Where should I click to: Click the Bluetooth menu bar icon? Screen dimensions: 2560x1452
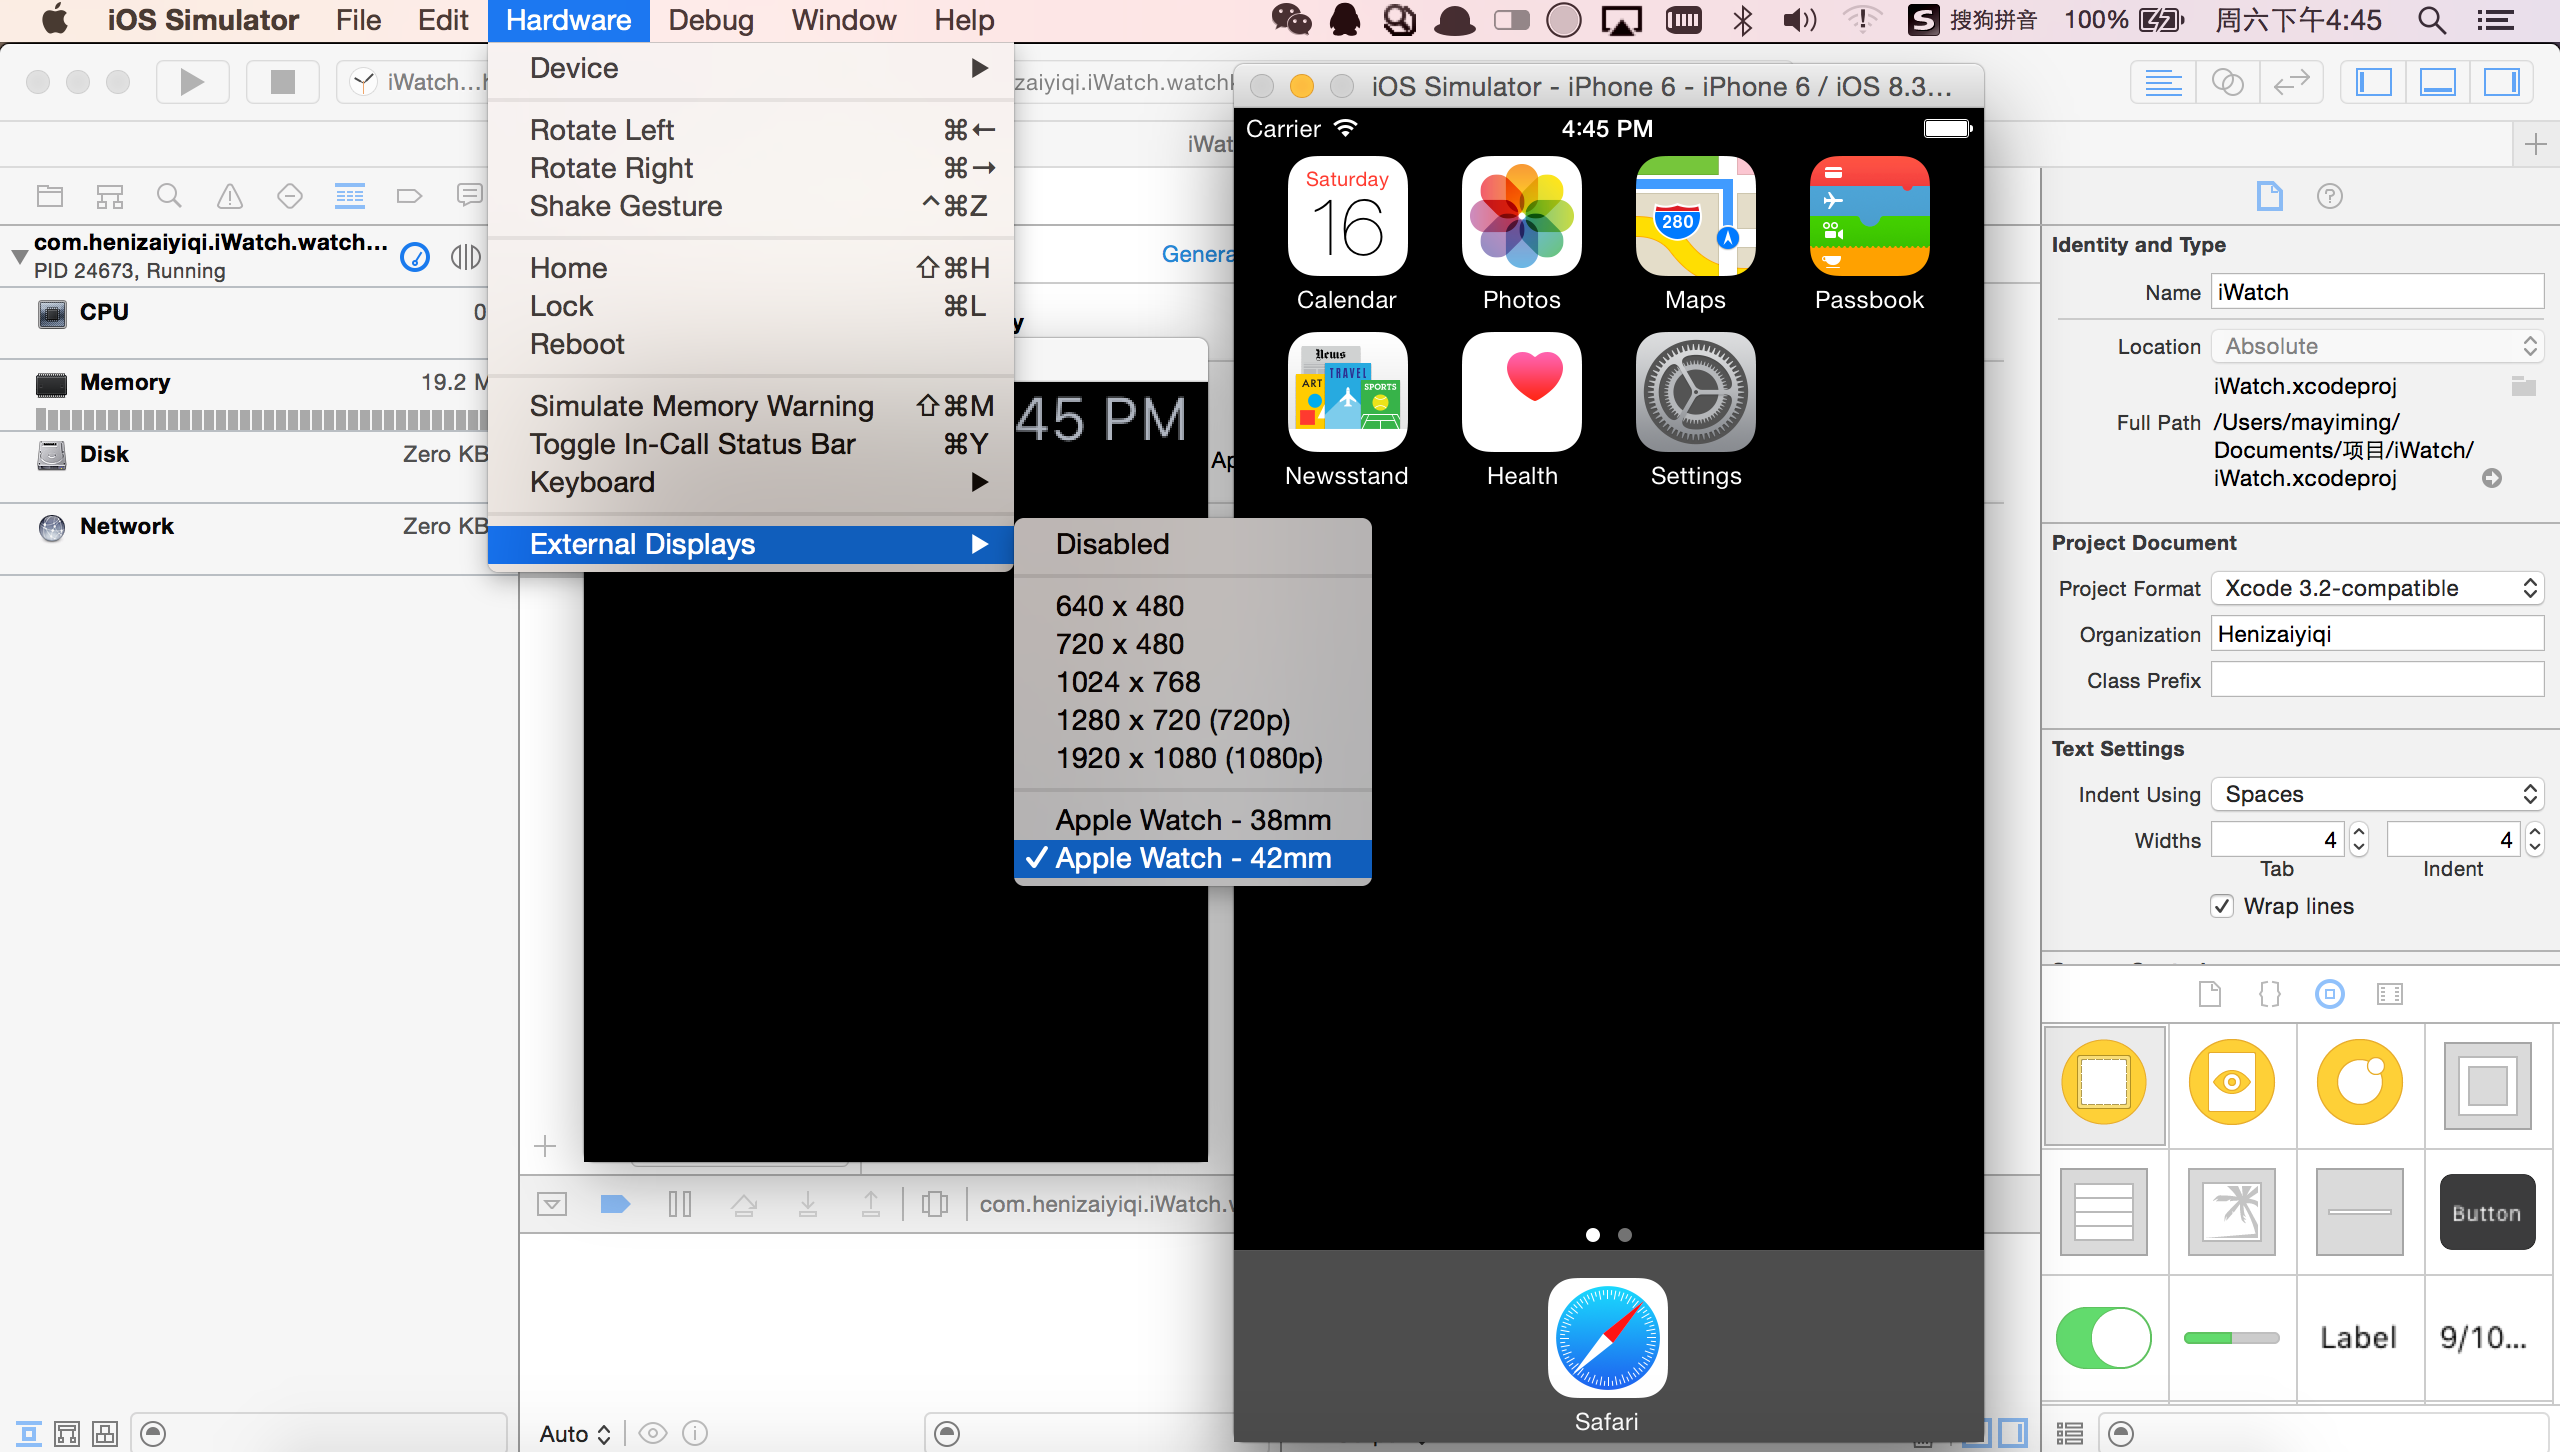[1743, 20]
